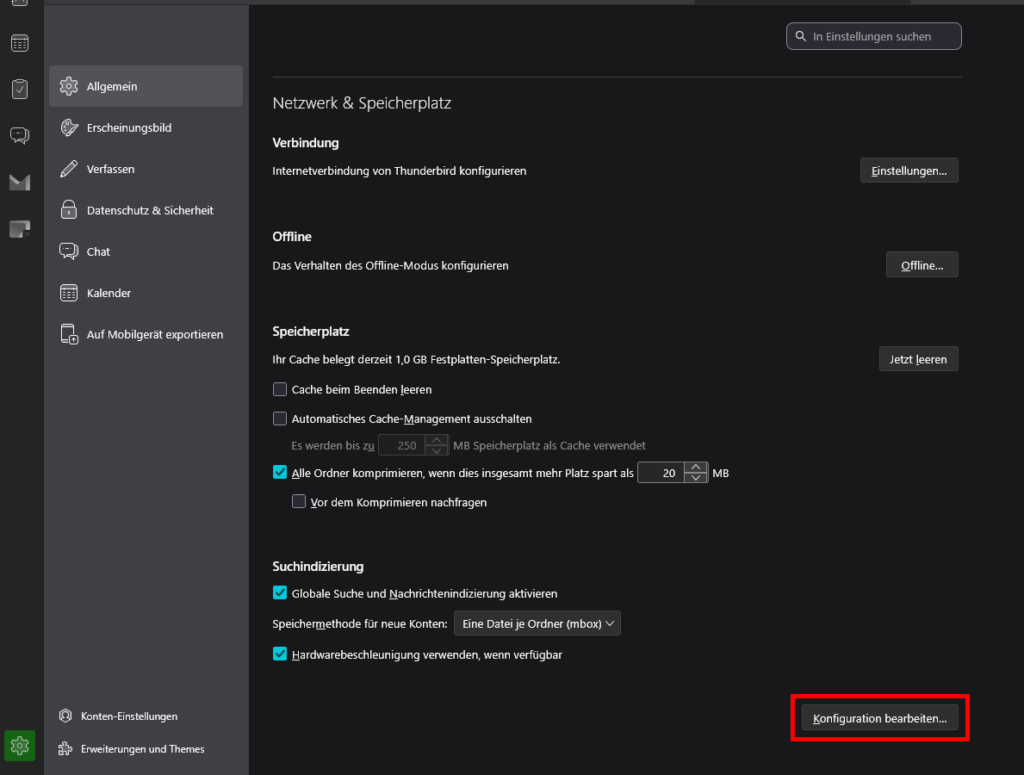Open the Kalender settings section
Viewport: 1024px width, 775px height.
[x=108, y=293]
